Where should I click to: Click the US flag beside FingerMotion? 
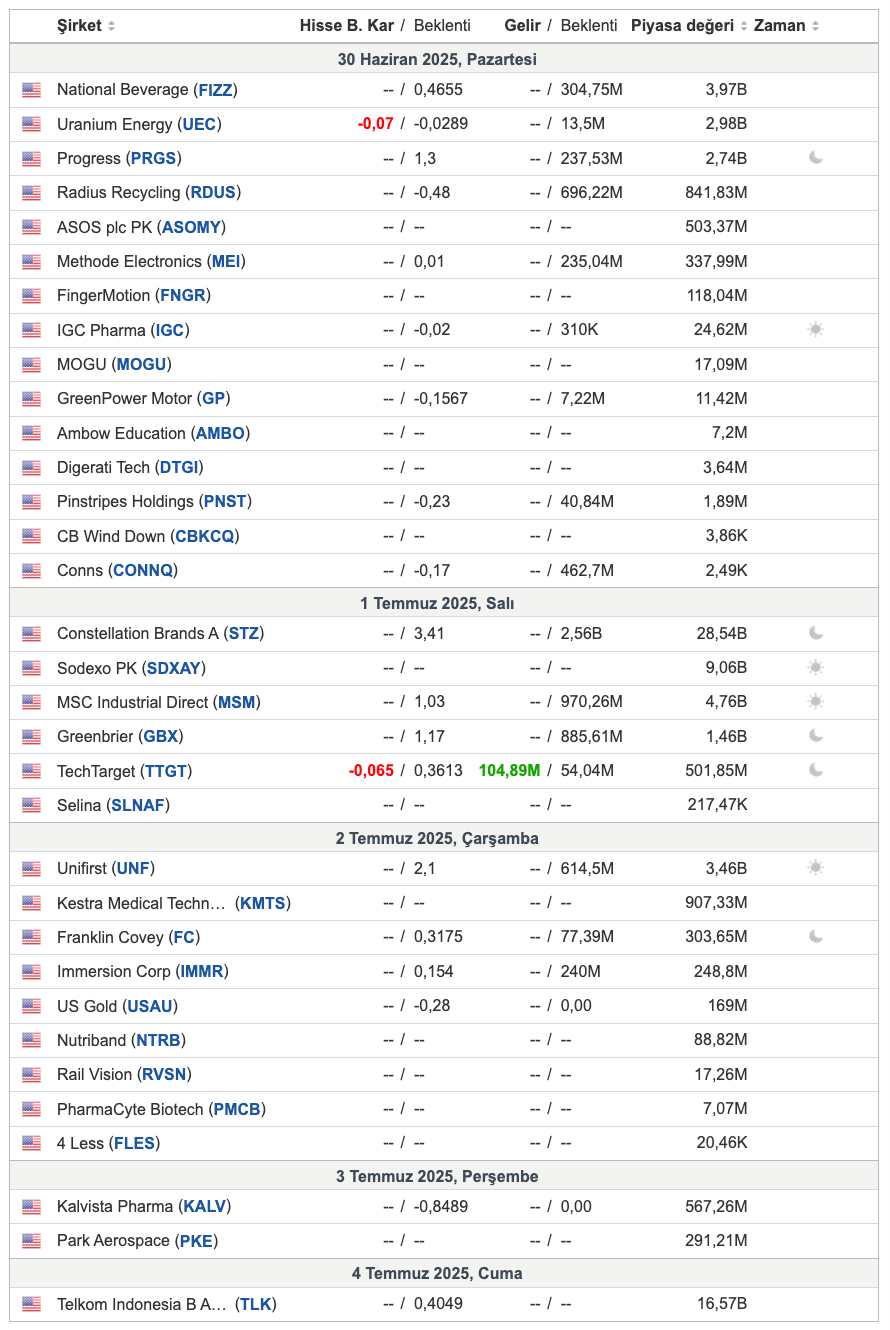click(x=32, y=296)
